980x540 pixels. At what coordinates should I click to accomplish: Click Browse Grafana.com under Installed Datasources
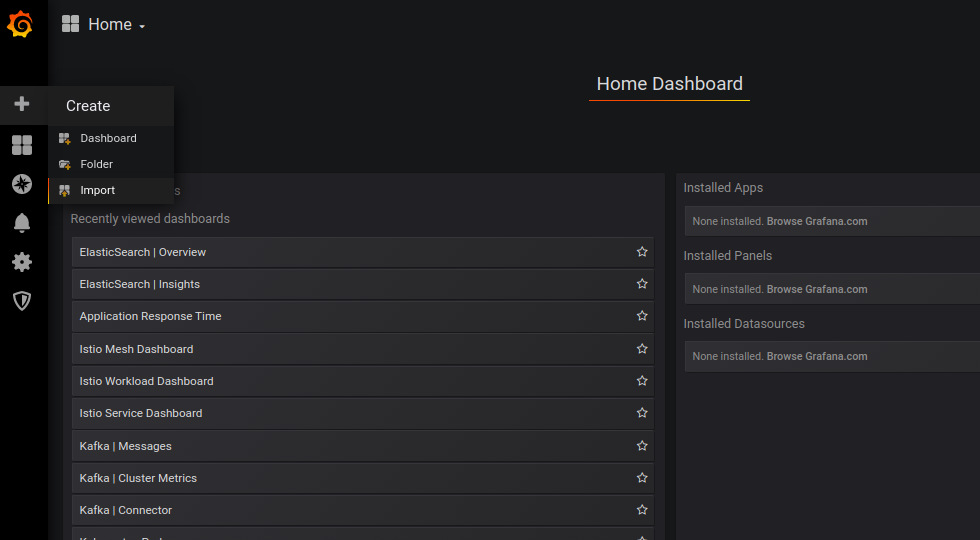click(817, 356)
